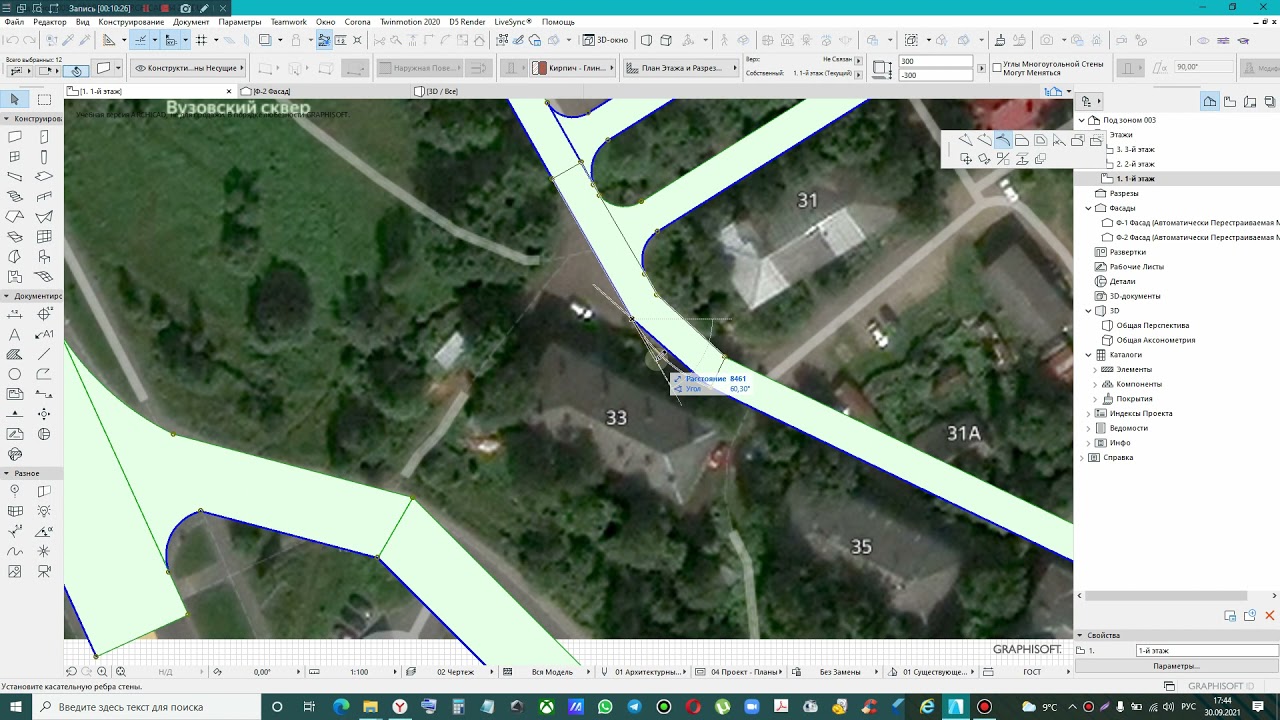Viewport: 1280px width, 720px height.
Task: Collapse the Конструирование toolbox section
Action: click(7, 119)
